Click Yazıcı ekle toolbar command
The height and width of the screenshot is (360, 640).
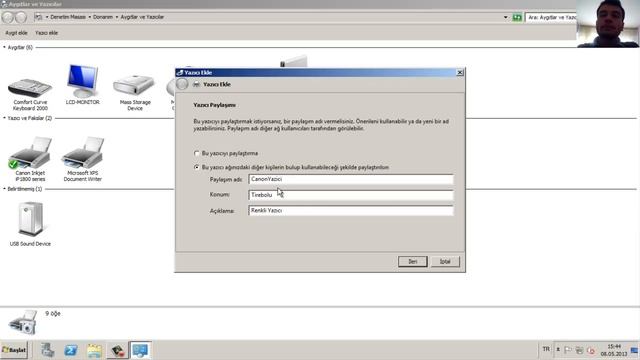pos(46,33)
